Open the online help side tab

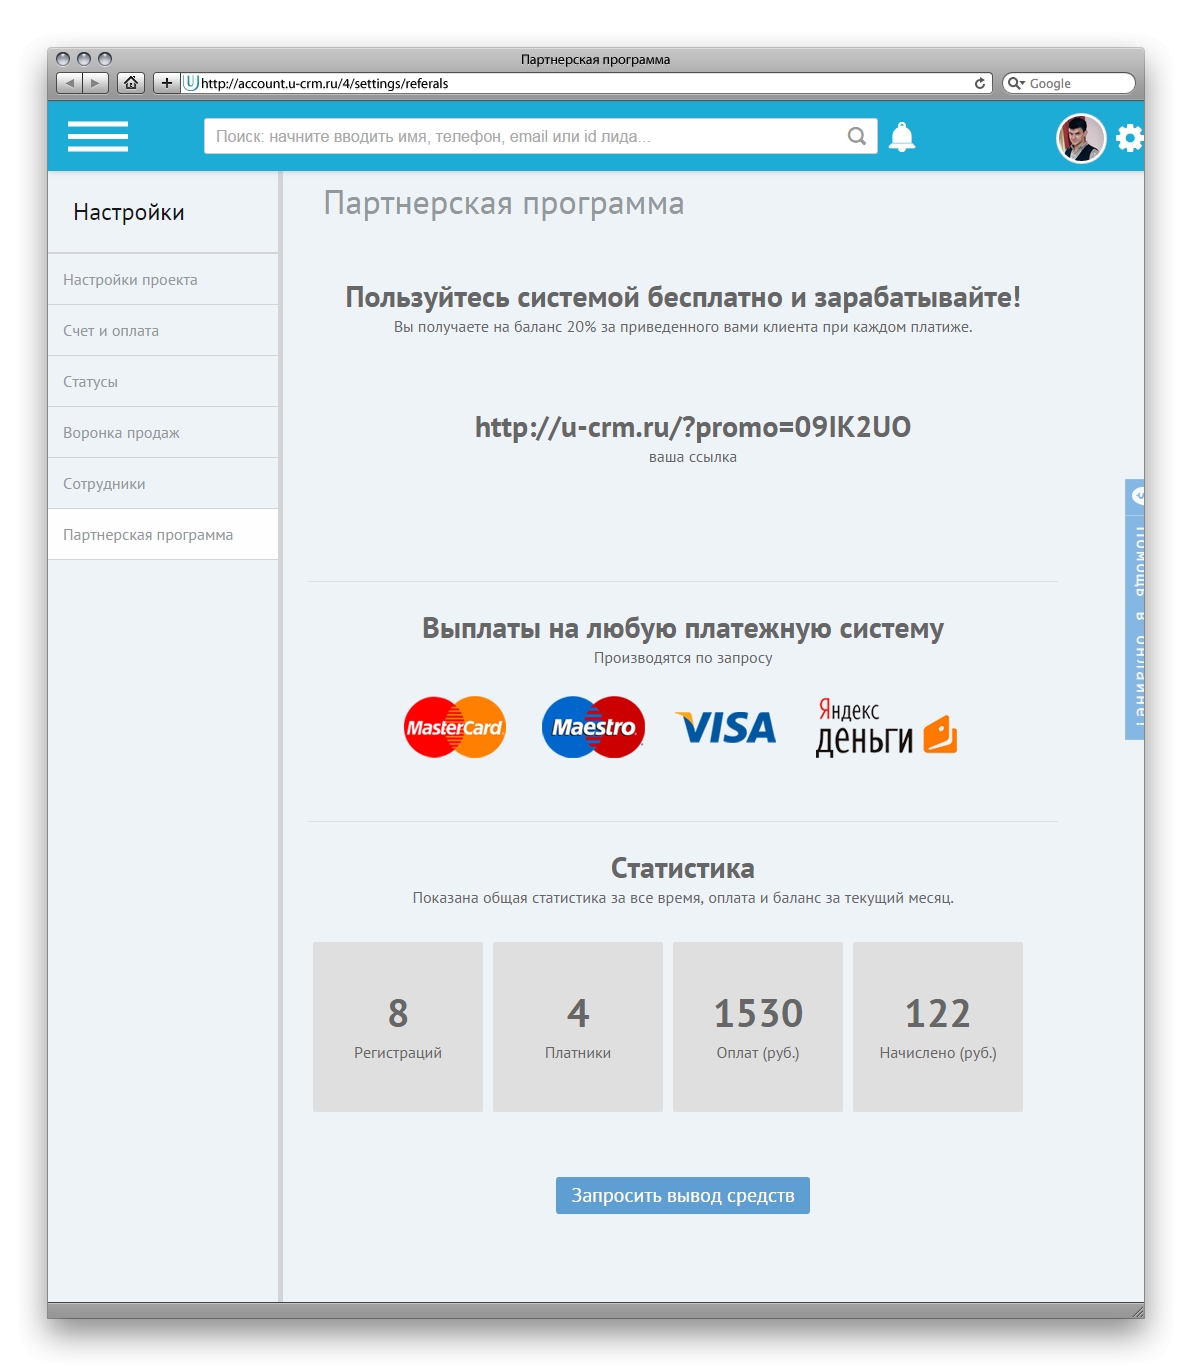click(1135, 609)
